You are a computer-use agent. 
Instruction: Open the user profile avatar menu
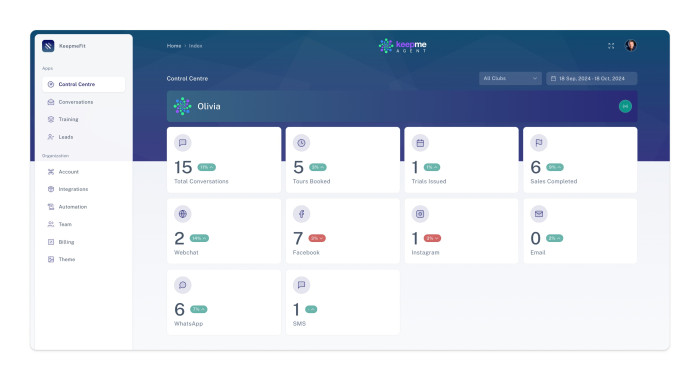point(630,46)
